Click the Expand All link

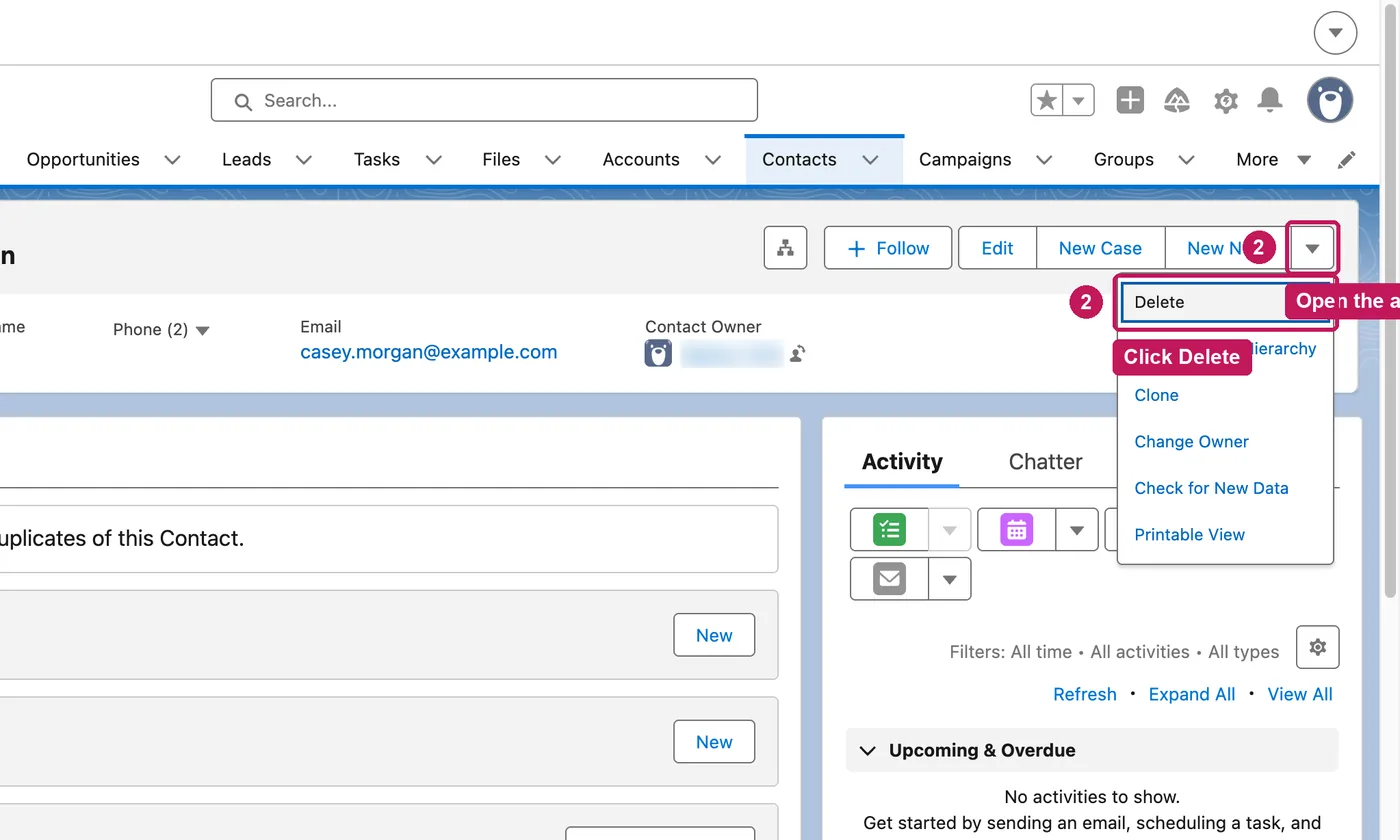[x=1192, y=694]
